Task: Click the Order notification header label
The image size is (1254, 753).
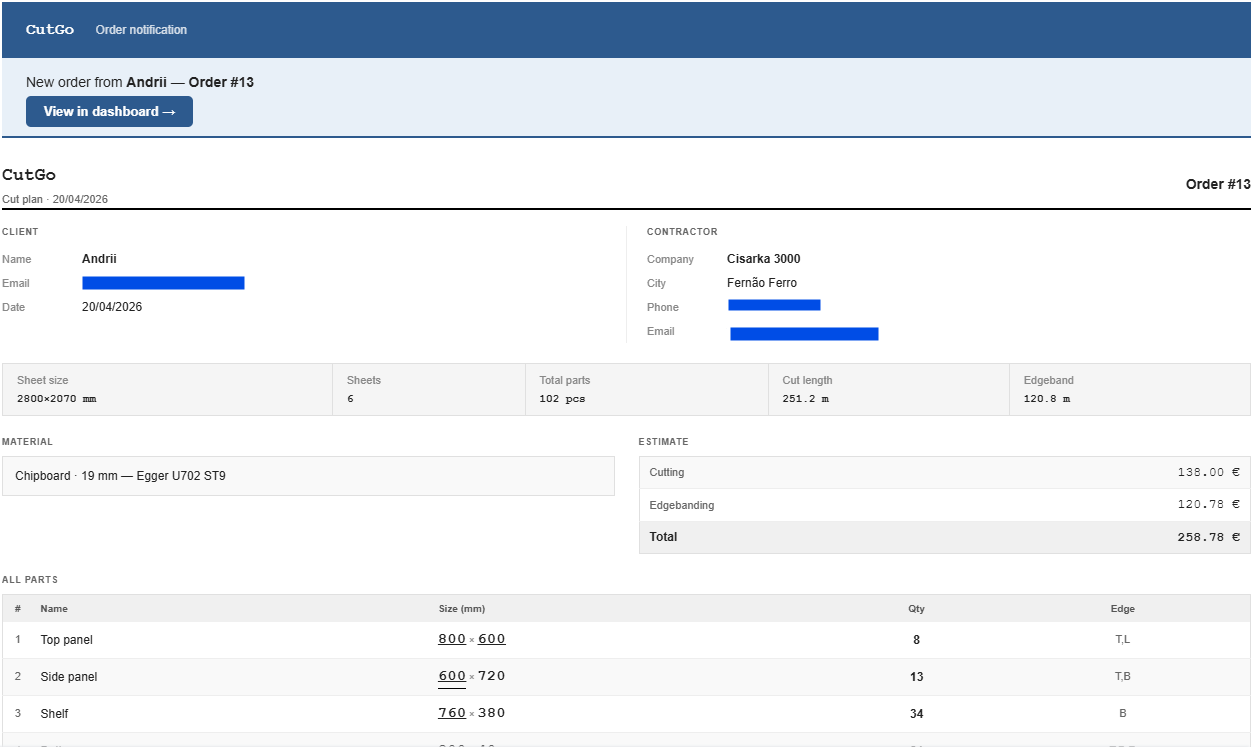Action: point(141,30)
